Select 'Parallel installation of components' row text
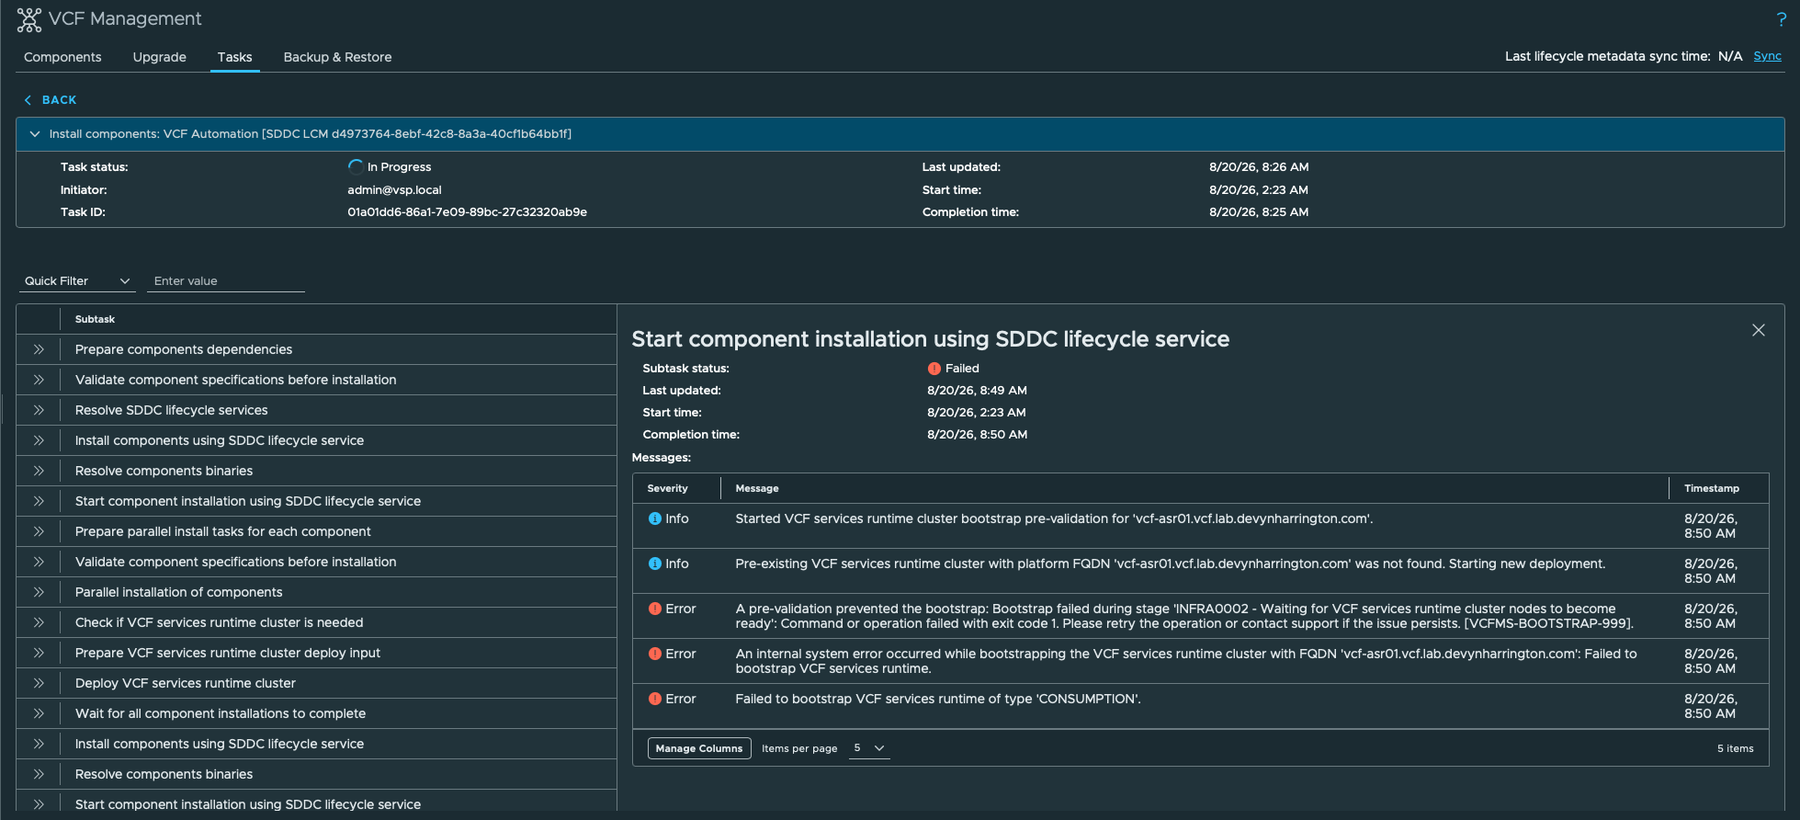 click(x=179, y=592)
